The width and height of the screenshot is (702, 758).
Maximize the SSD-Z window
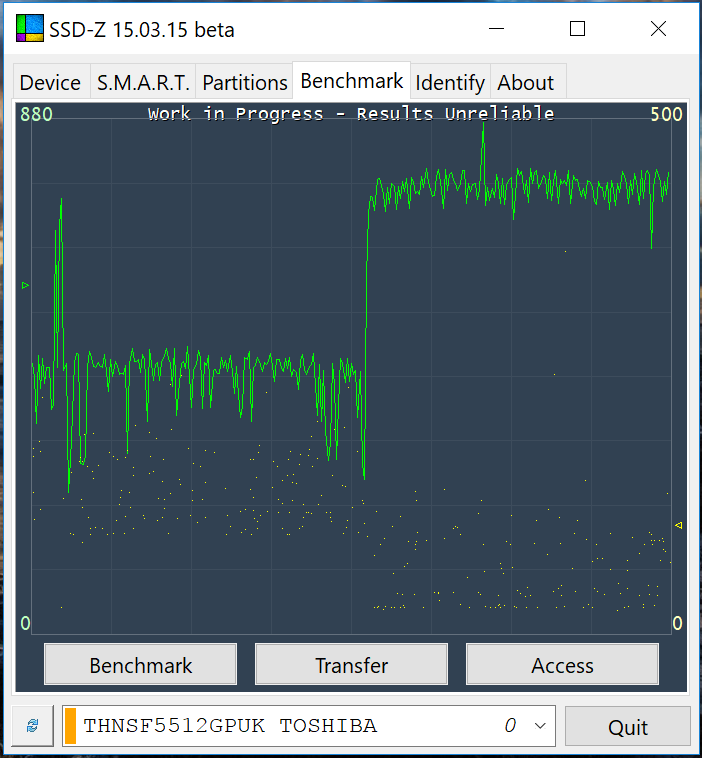coord(577,29)
